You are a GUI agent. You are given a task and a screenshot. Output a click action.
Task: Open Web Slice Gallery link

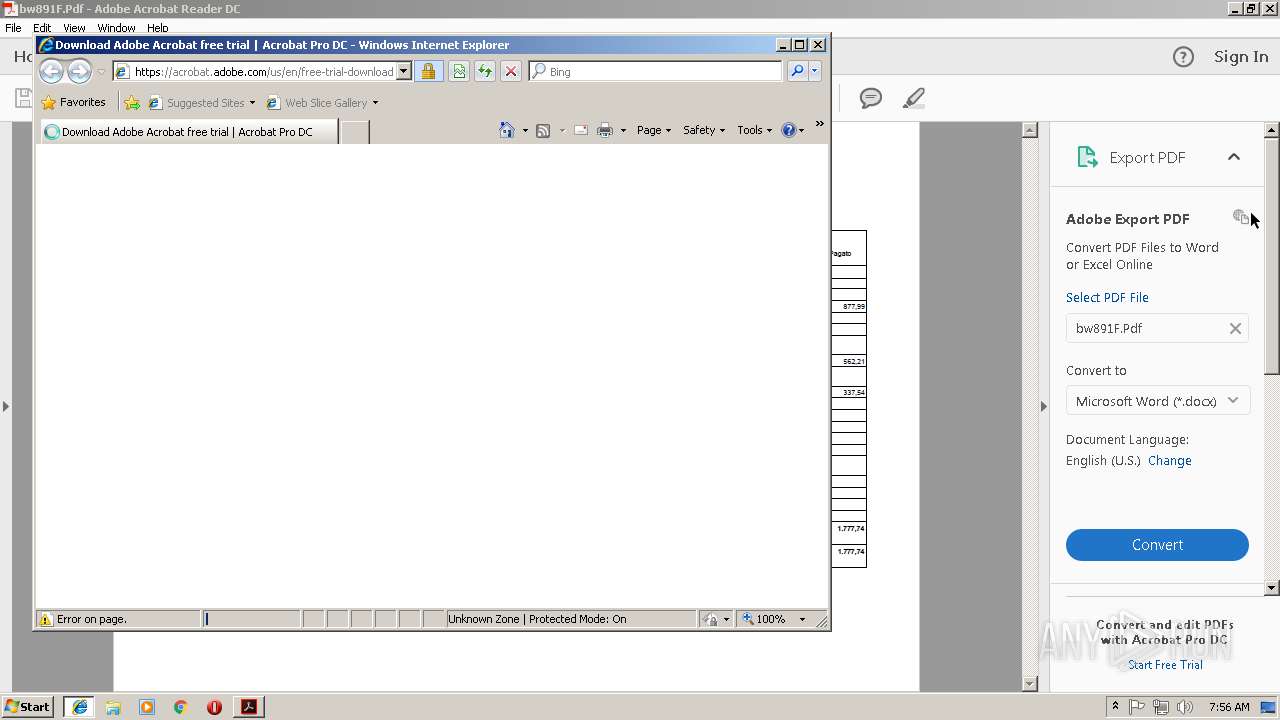(322, 102)
